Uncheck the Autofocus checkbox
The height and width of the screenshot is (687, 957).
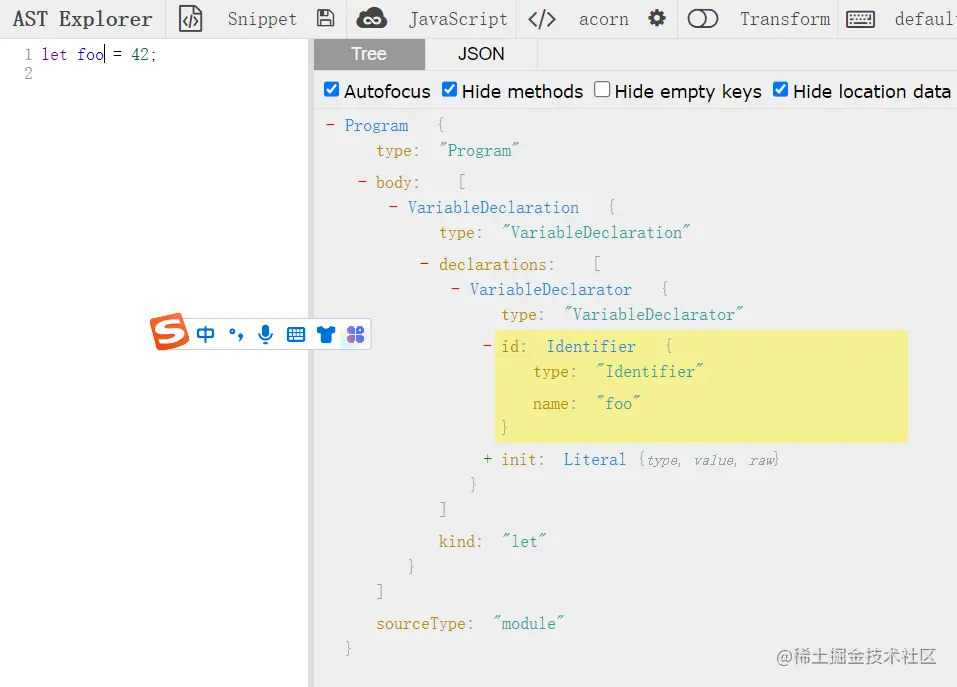click(331, 90)
